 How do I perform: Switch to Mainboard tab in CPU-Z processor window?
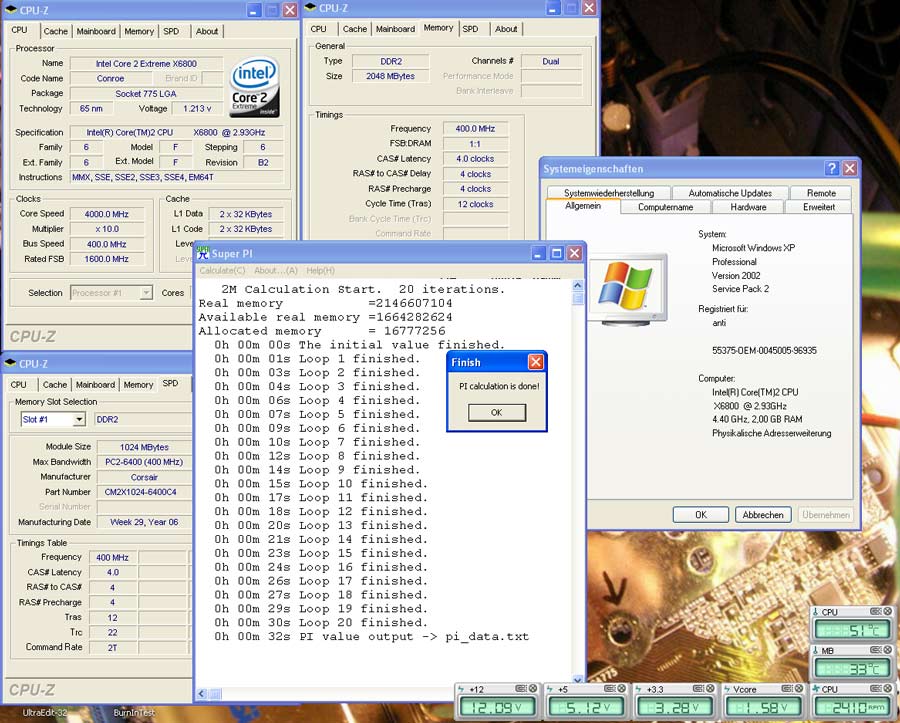click(x=96, y=32)
